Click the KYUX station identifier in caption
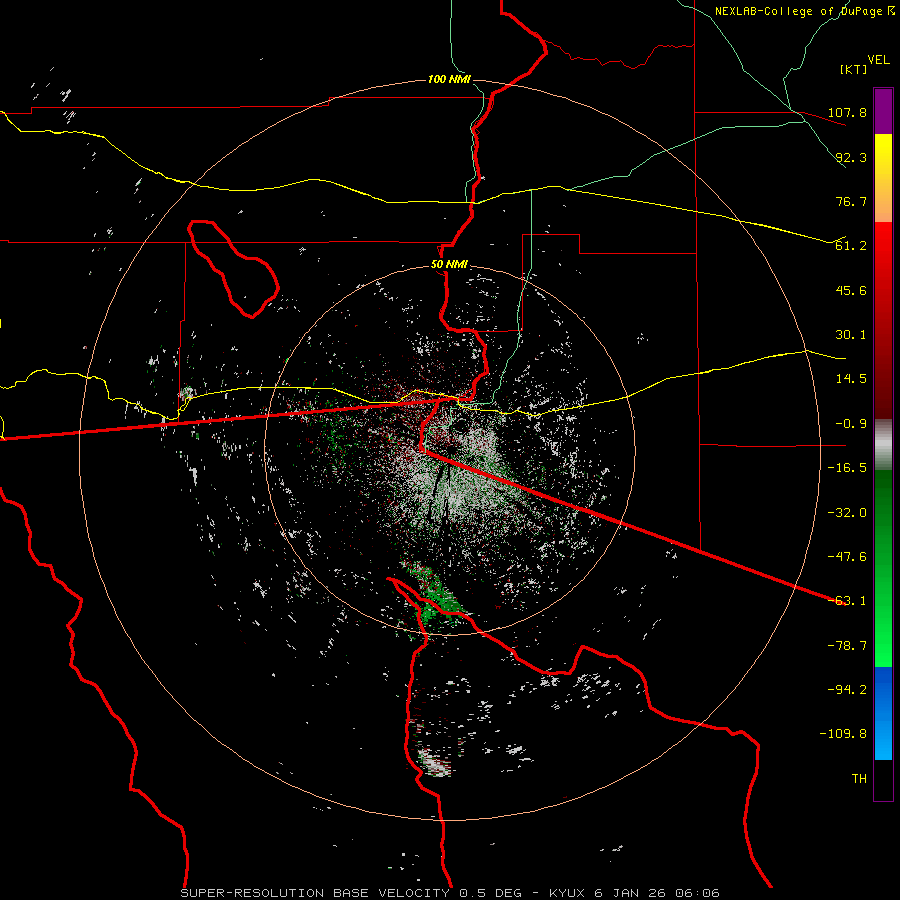This screenshot has height=900, width=900. pos(567,893)
